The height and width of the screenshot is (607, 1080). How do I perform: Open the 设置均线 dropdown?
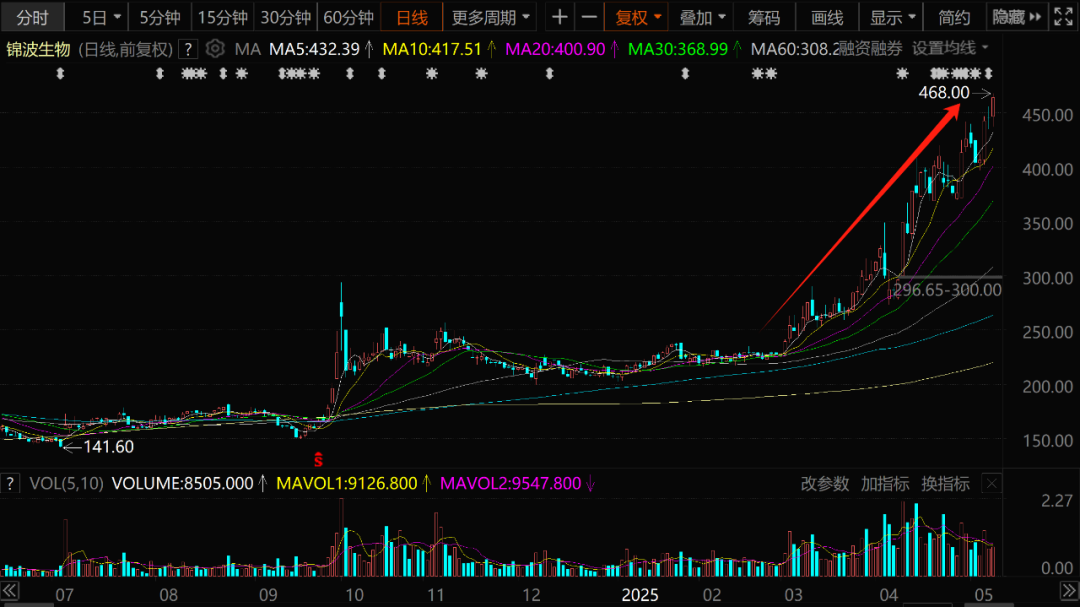coord(950,48)
